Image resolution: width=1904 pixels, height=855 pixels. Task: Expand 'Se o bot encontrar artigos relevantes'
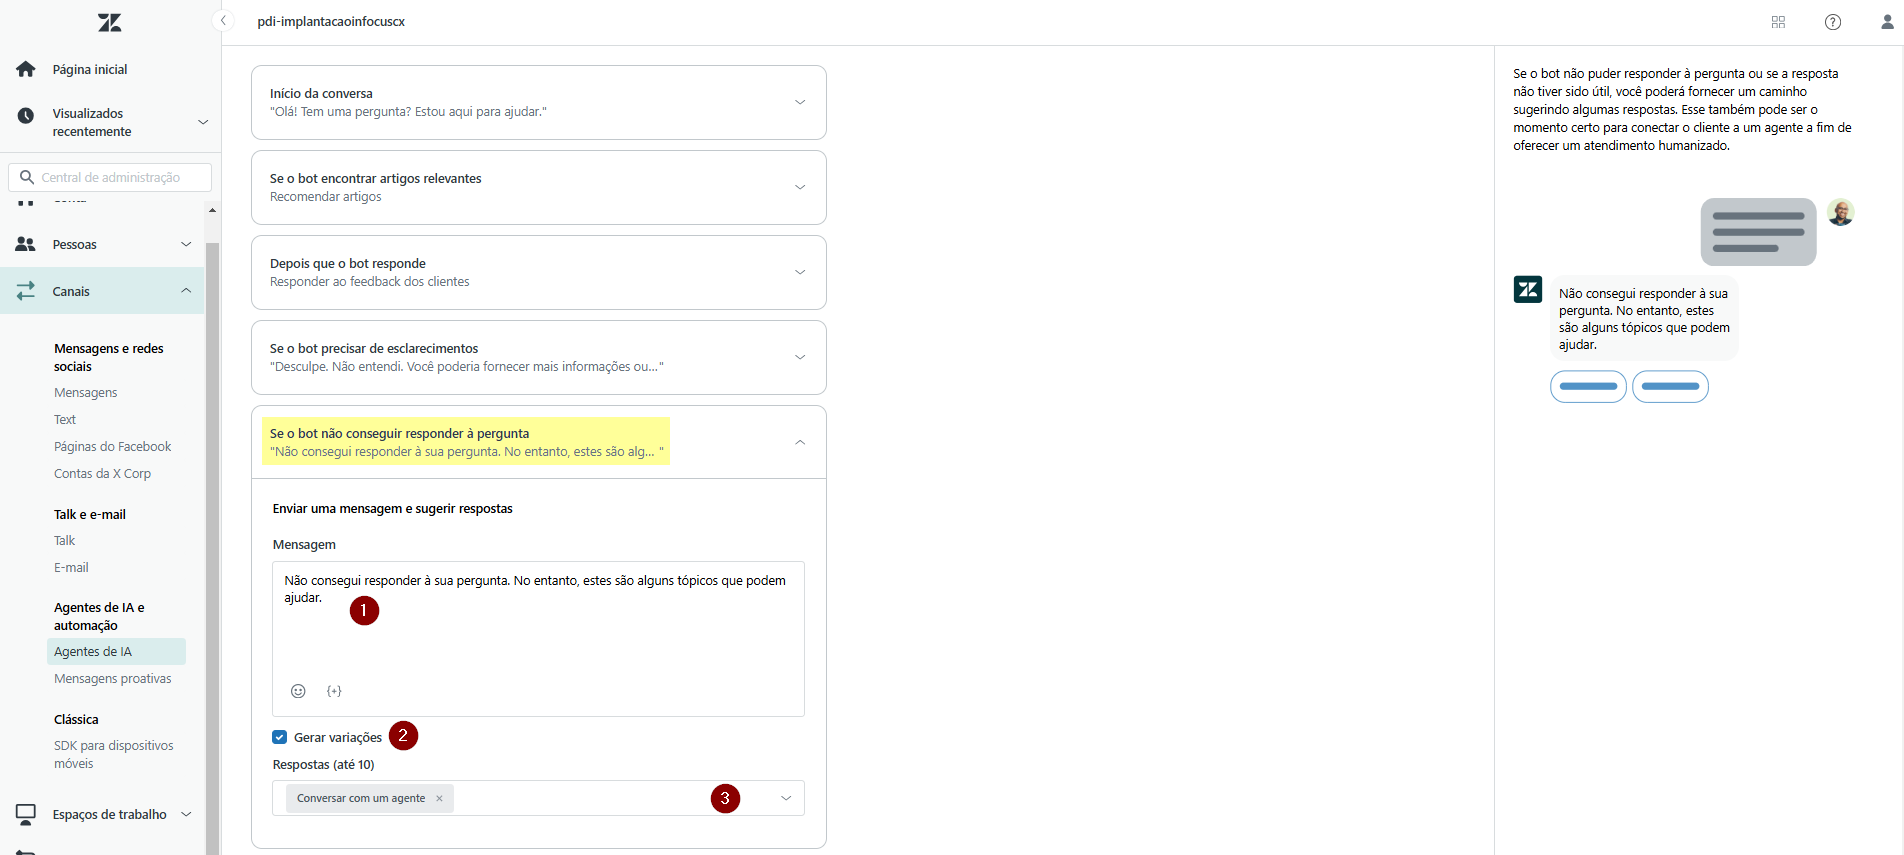(799, 187)
